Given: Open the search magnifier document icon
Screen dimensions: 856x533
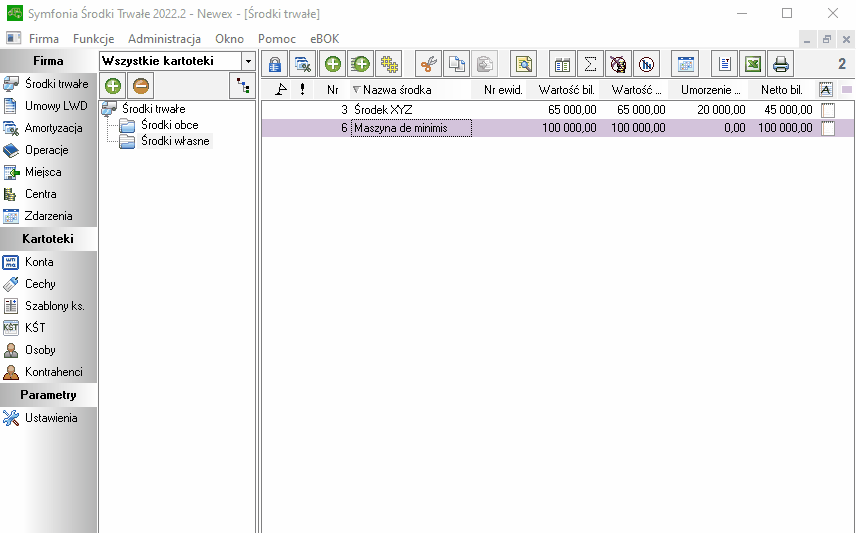Looking at the screenshot, I should point(524,64).
